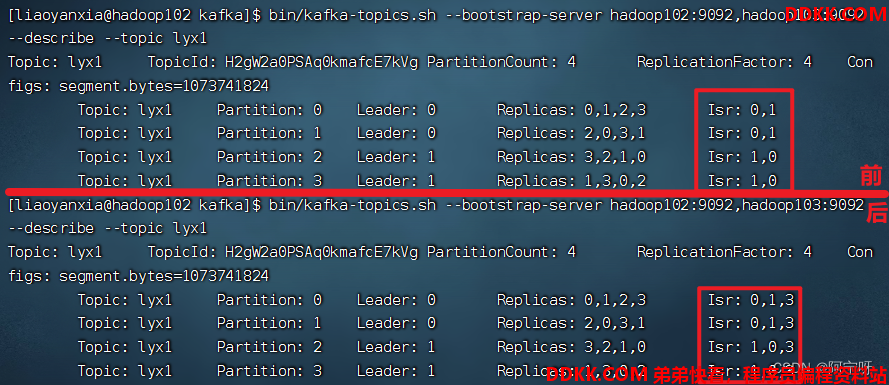Click "Leader: 0" on the first output's Partition 1 row
889x385 pixels.
tap(396, 134)
